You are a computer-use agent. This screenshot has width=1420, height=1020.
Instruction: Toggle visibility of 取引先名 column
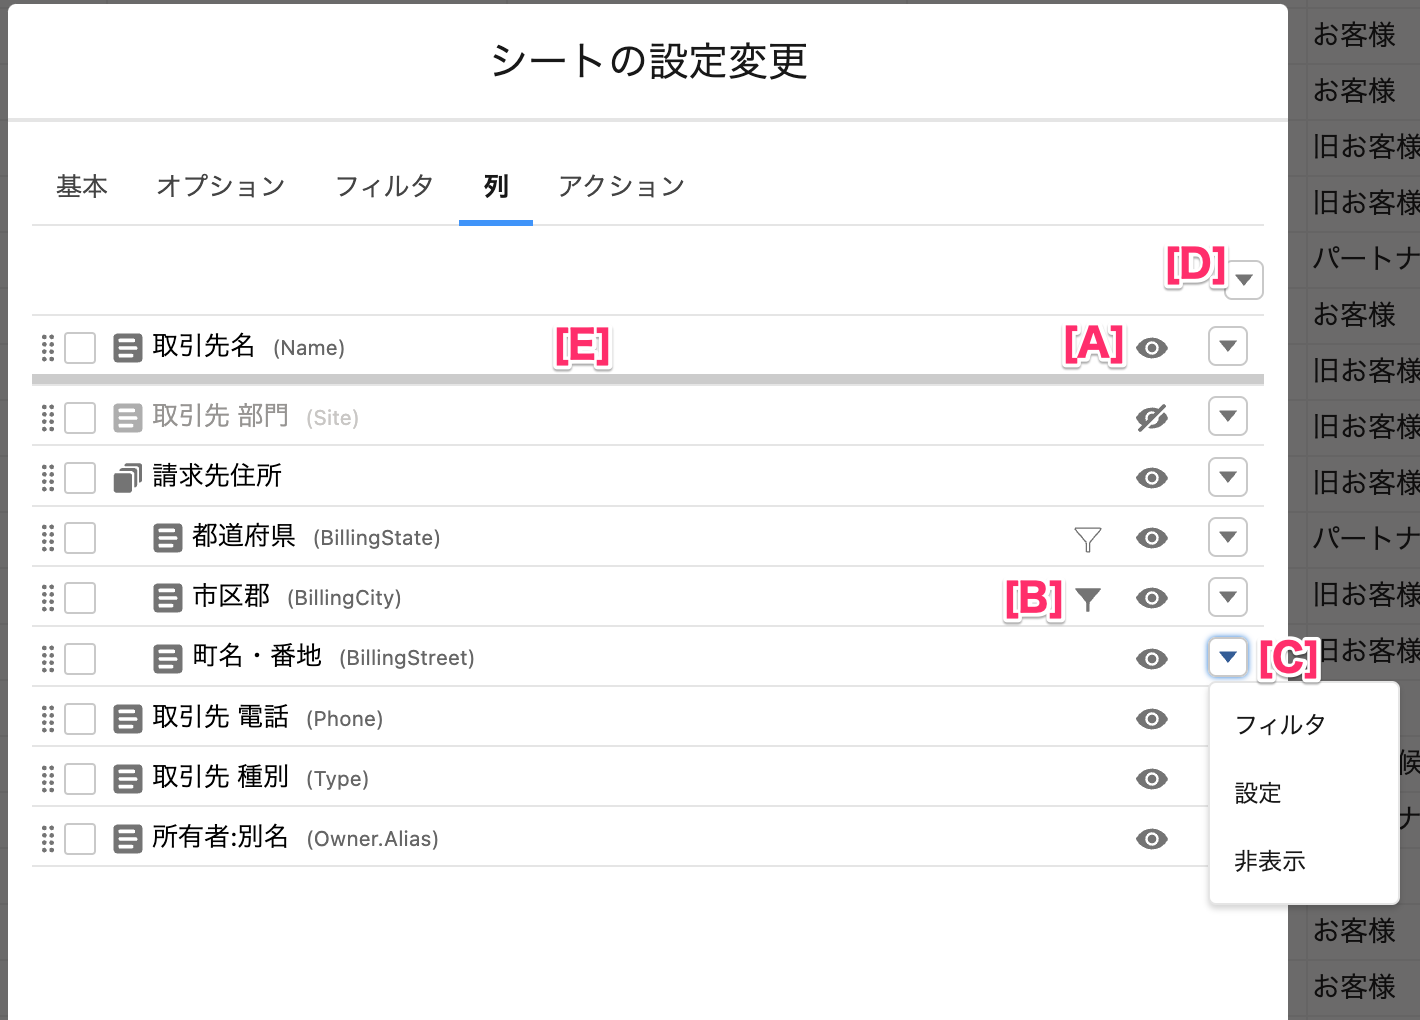(x=1151, y=348)
